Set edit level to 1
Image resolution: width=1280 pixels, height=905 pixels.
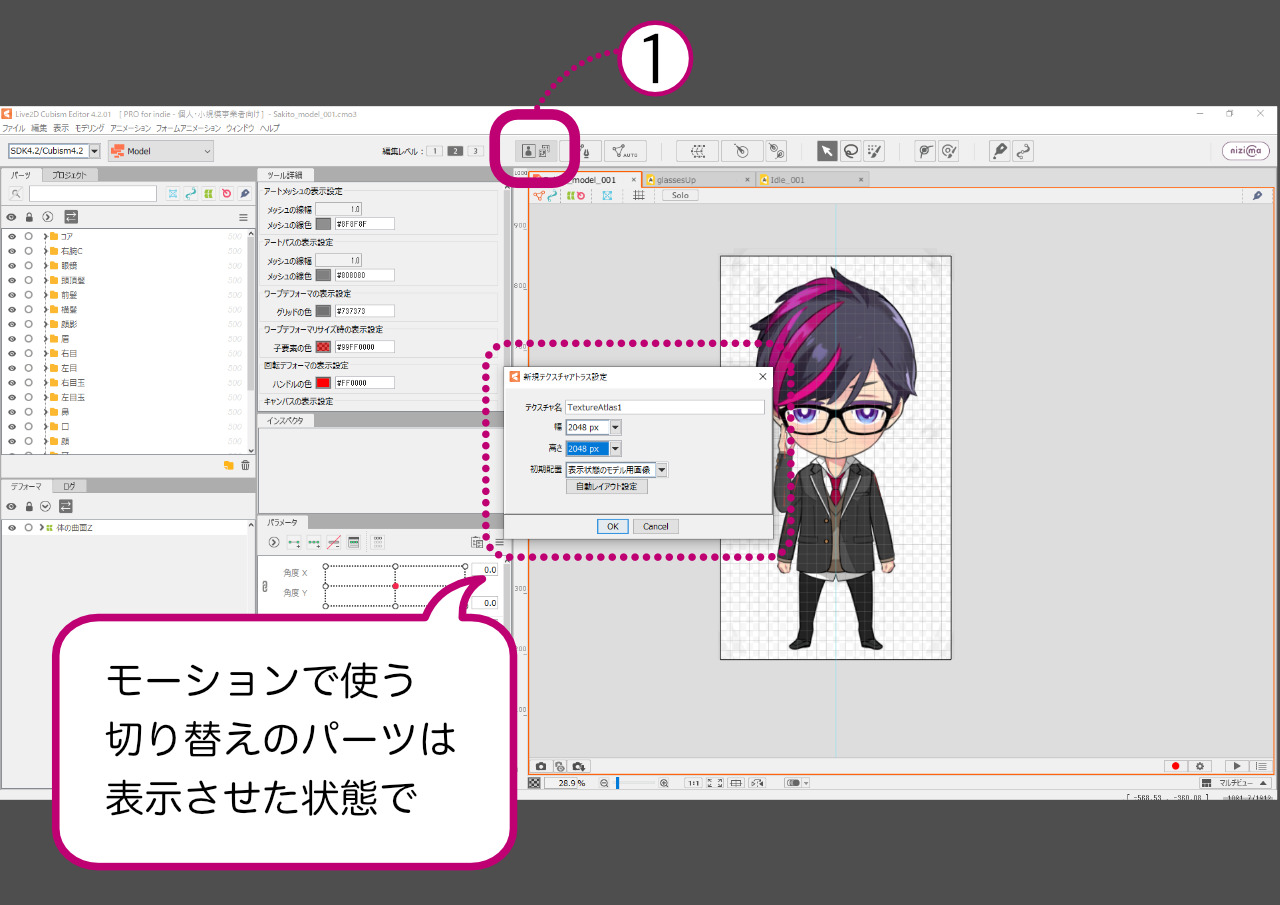coord(434,151)
